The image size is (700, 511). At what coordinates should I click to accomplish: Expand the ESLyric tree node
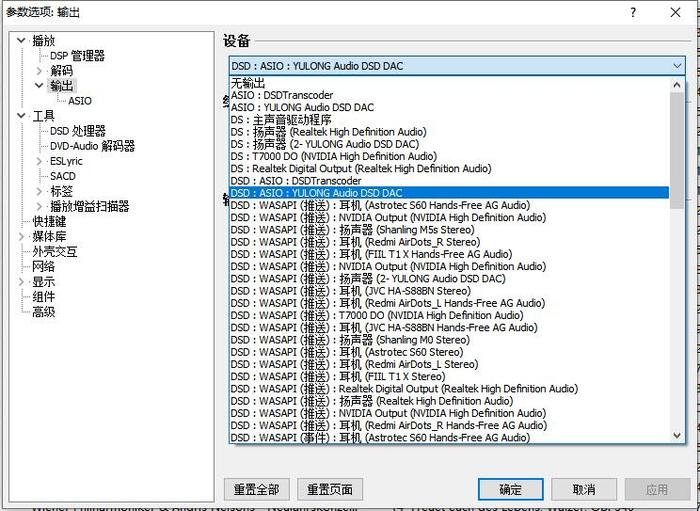point(39,161)
